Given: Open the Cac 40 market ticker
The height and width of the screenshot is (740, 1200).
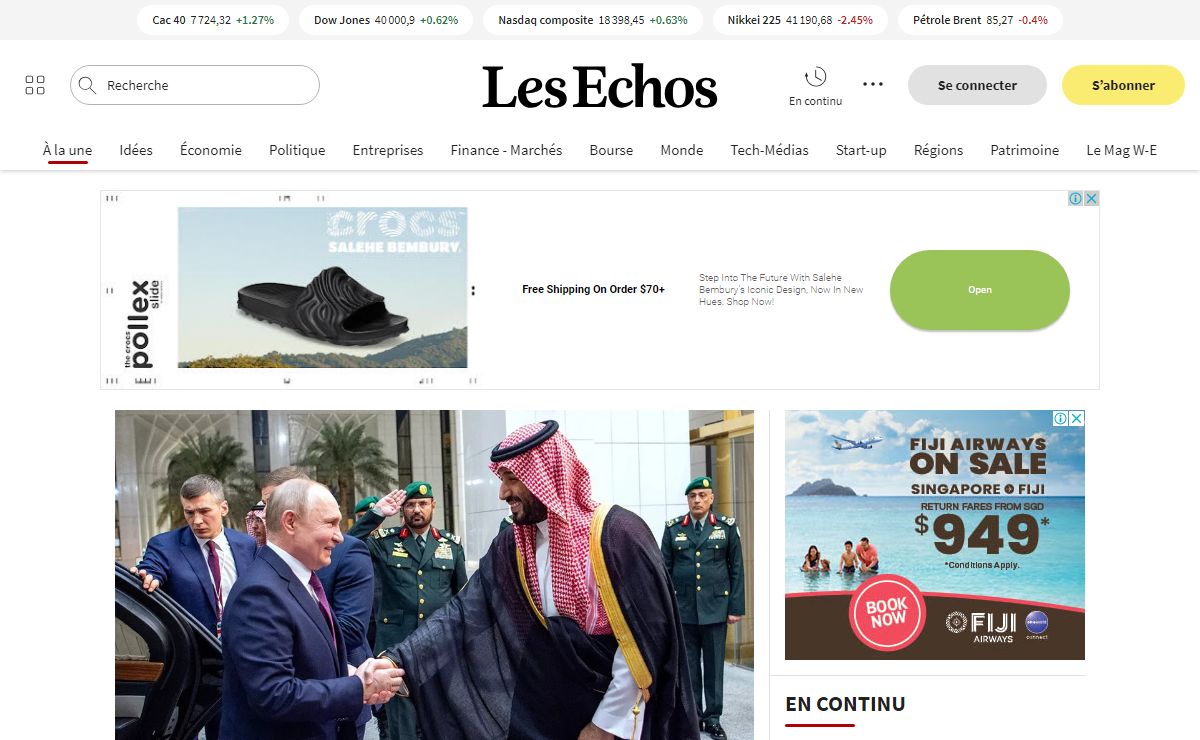Looking at the screenshot, I should 212,20.
